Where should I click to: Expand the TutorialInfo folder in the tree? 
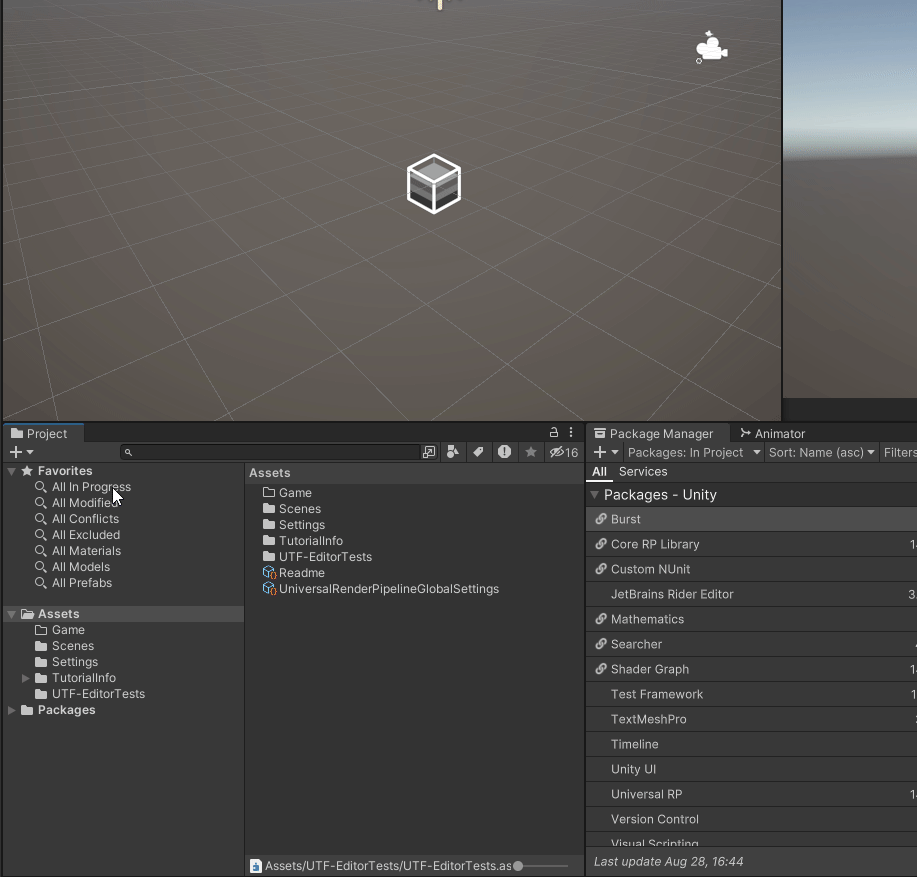click(26, 678)
